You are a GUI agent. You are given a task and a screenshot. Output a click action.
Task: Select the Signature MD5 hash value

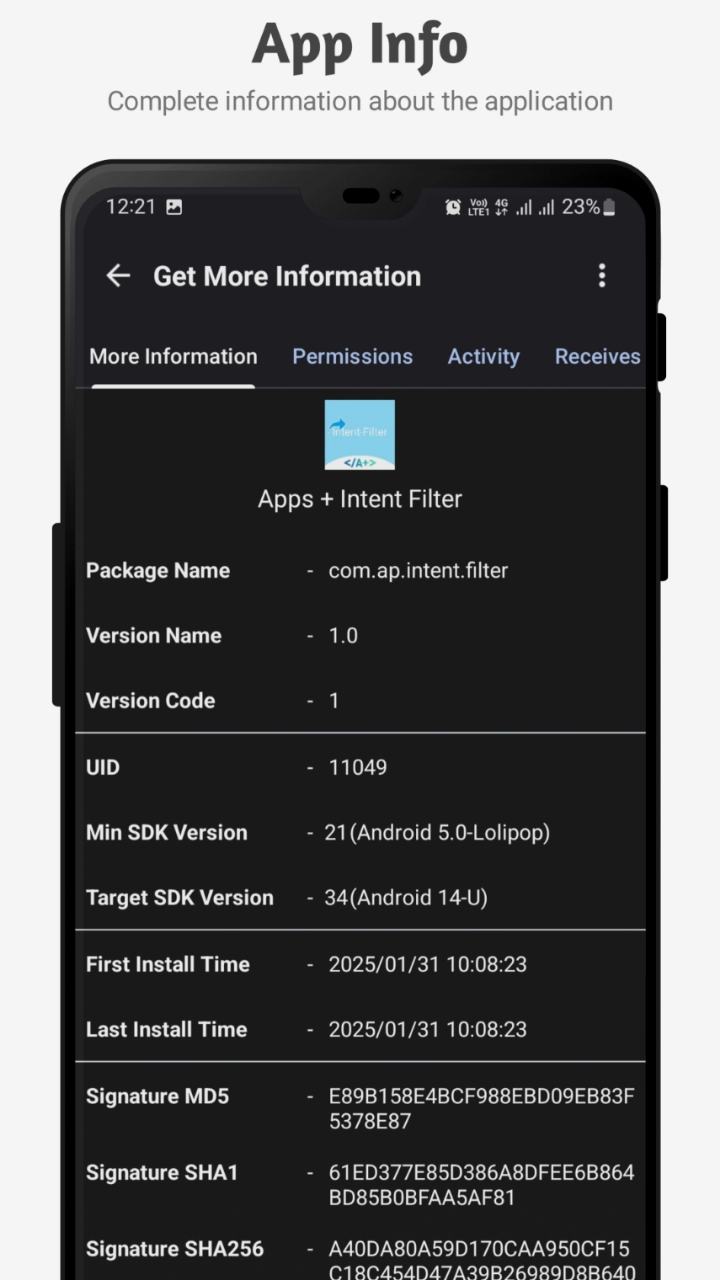[481, 1109]
